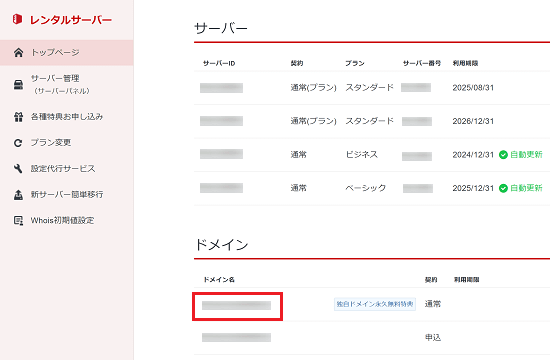The image size is (550, 360).
Task: Click 自動更新 label on ビジネス plan row
Action: coord(526,155)
